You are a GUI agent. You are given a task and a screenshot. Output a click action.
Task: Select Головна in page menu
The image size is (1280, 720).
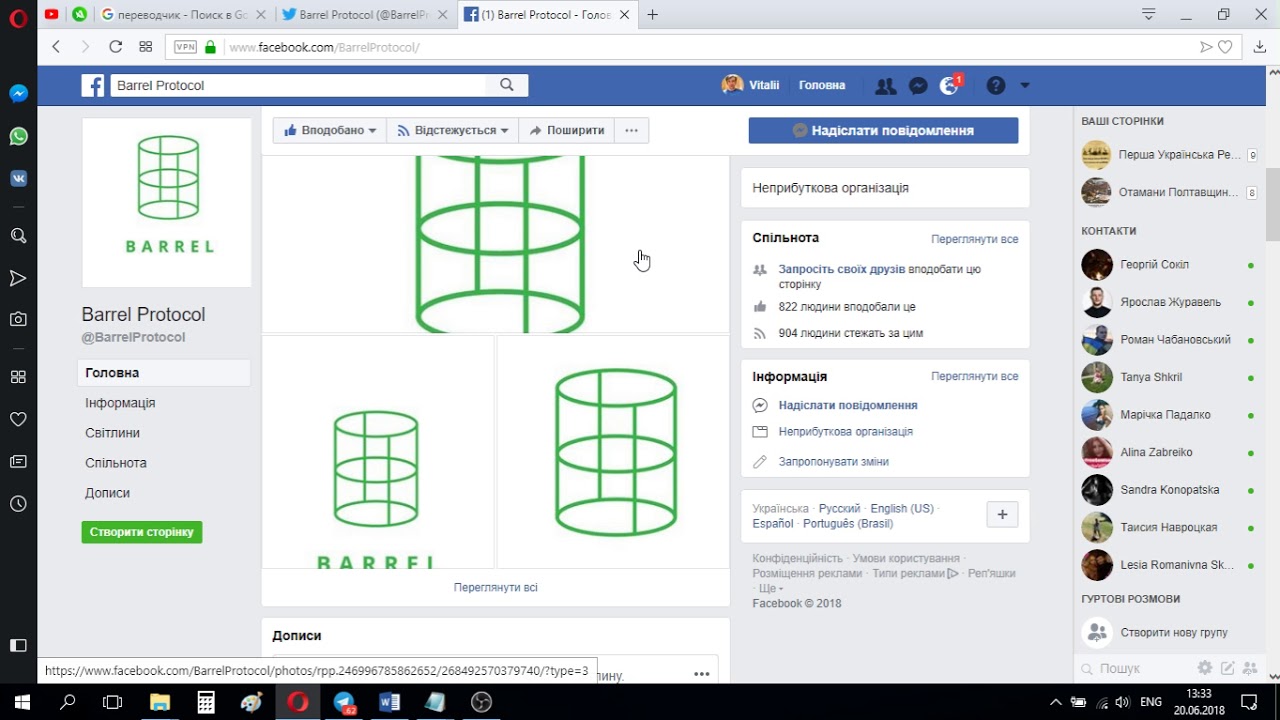point(164,373)
